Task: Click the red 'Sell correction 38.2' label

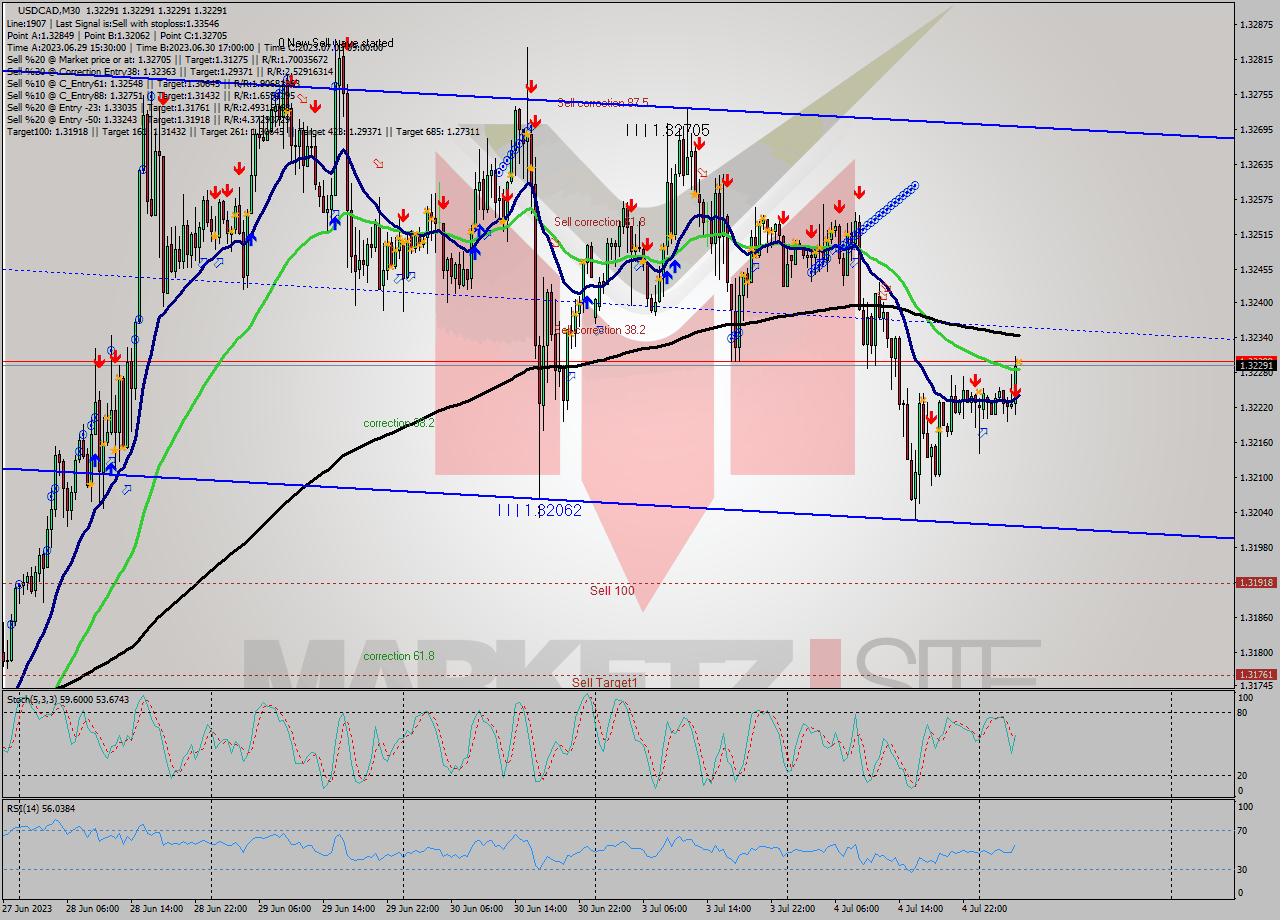Action: 600,329
